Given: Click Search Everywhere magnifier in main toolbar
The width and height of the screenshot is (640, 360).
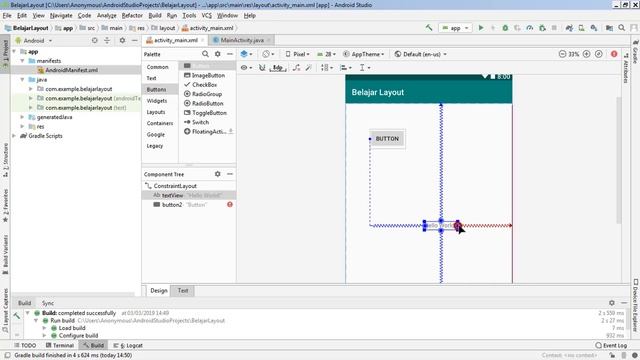Looking at the screenshot, I should point(622,28).
